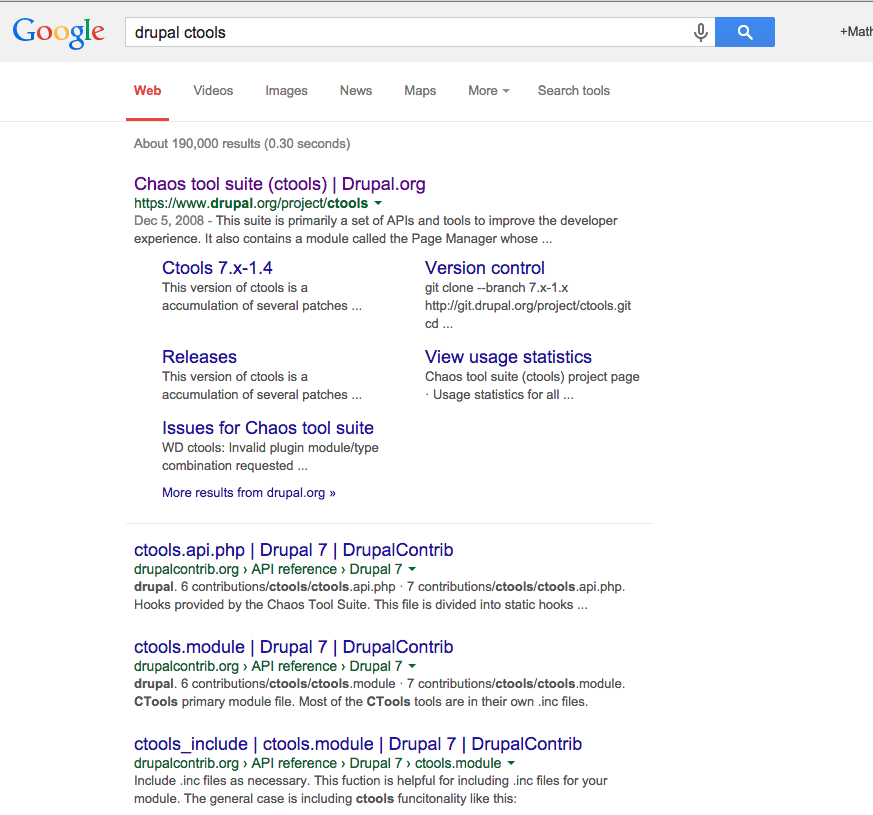This screenshot has width=873, height=815.
Task: Open 'Issues for Chaos tool suite' sitelink
Action: tap(268, 428)
